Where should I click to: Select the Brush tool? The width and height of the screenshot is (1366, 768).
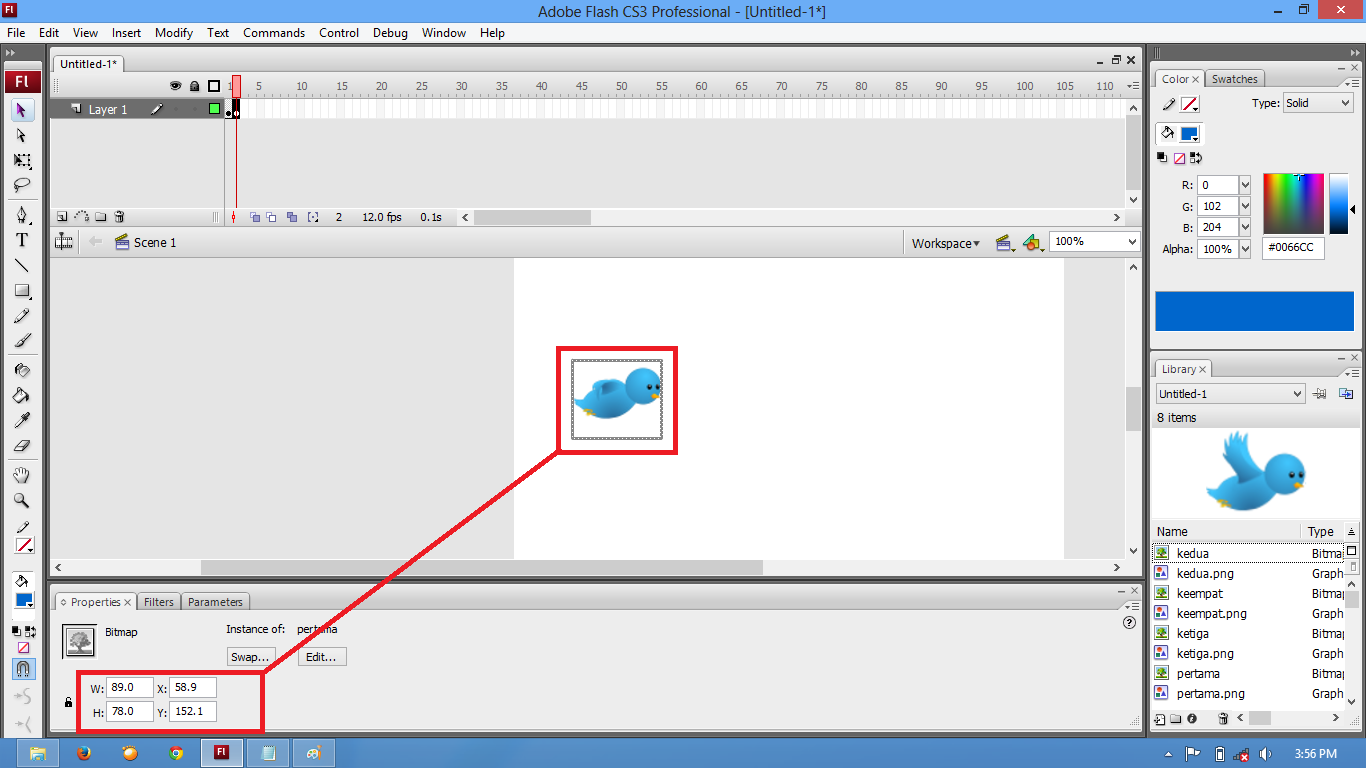(22, 341)
